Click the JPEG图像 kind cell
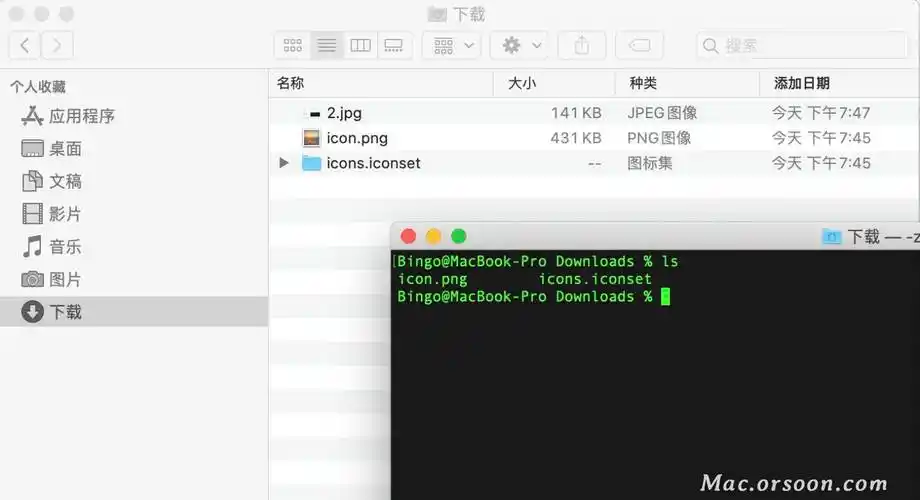 (x=662, y=113)
